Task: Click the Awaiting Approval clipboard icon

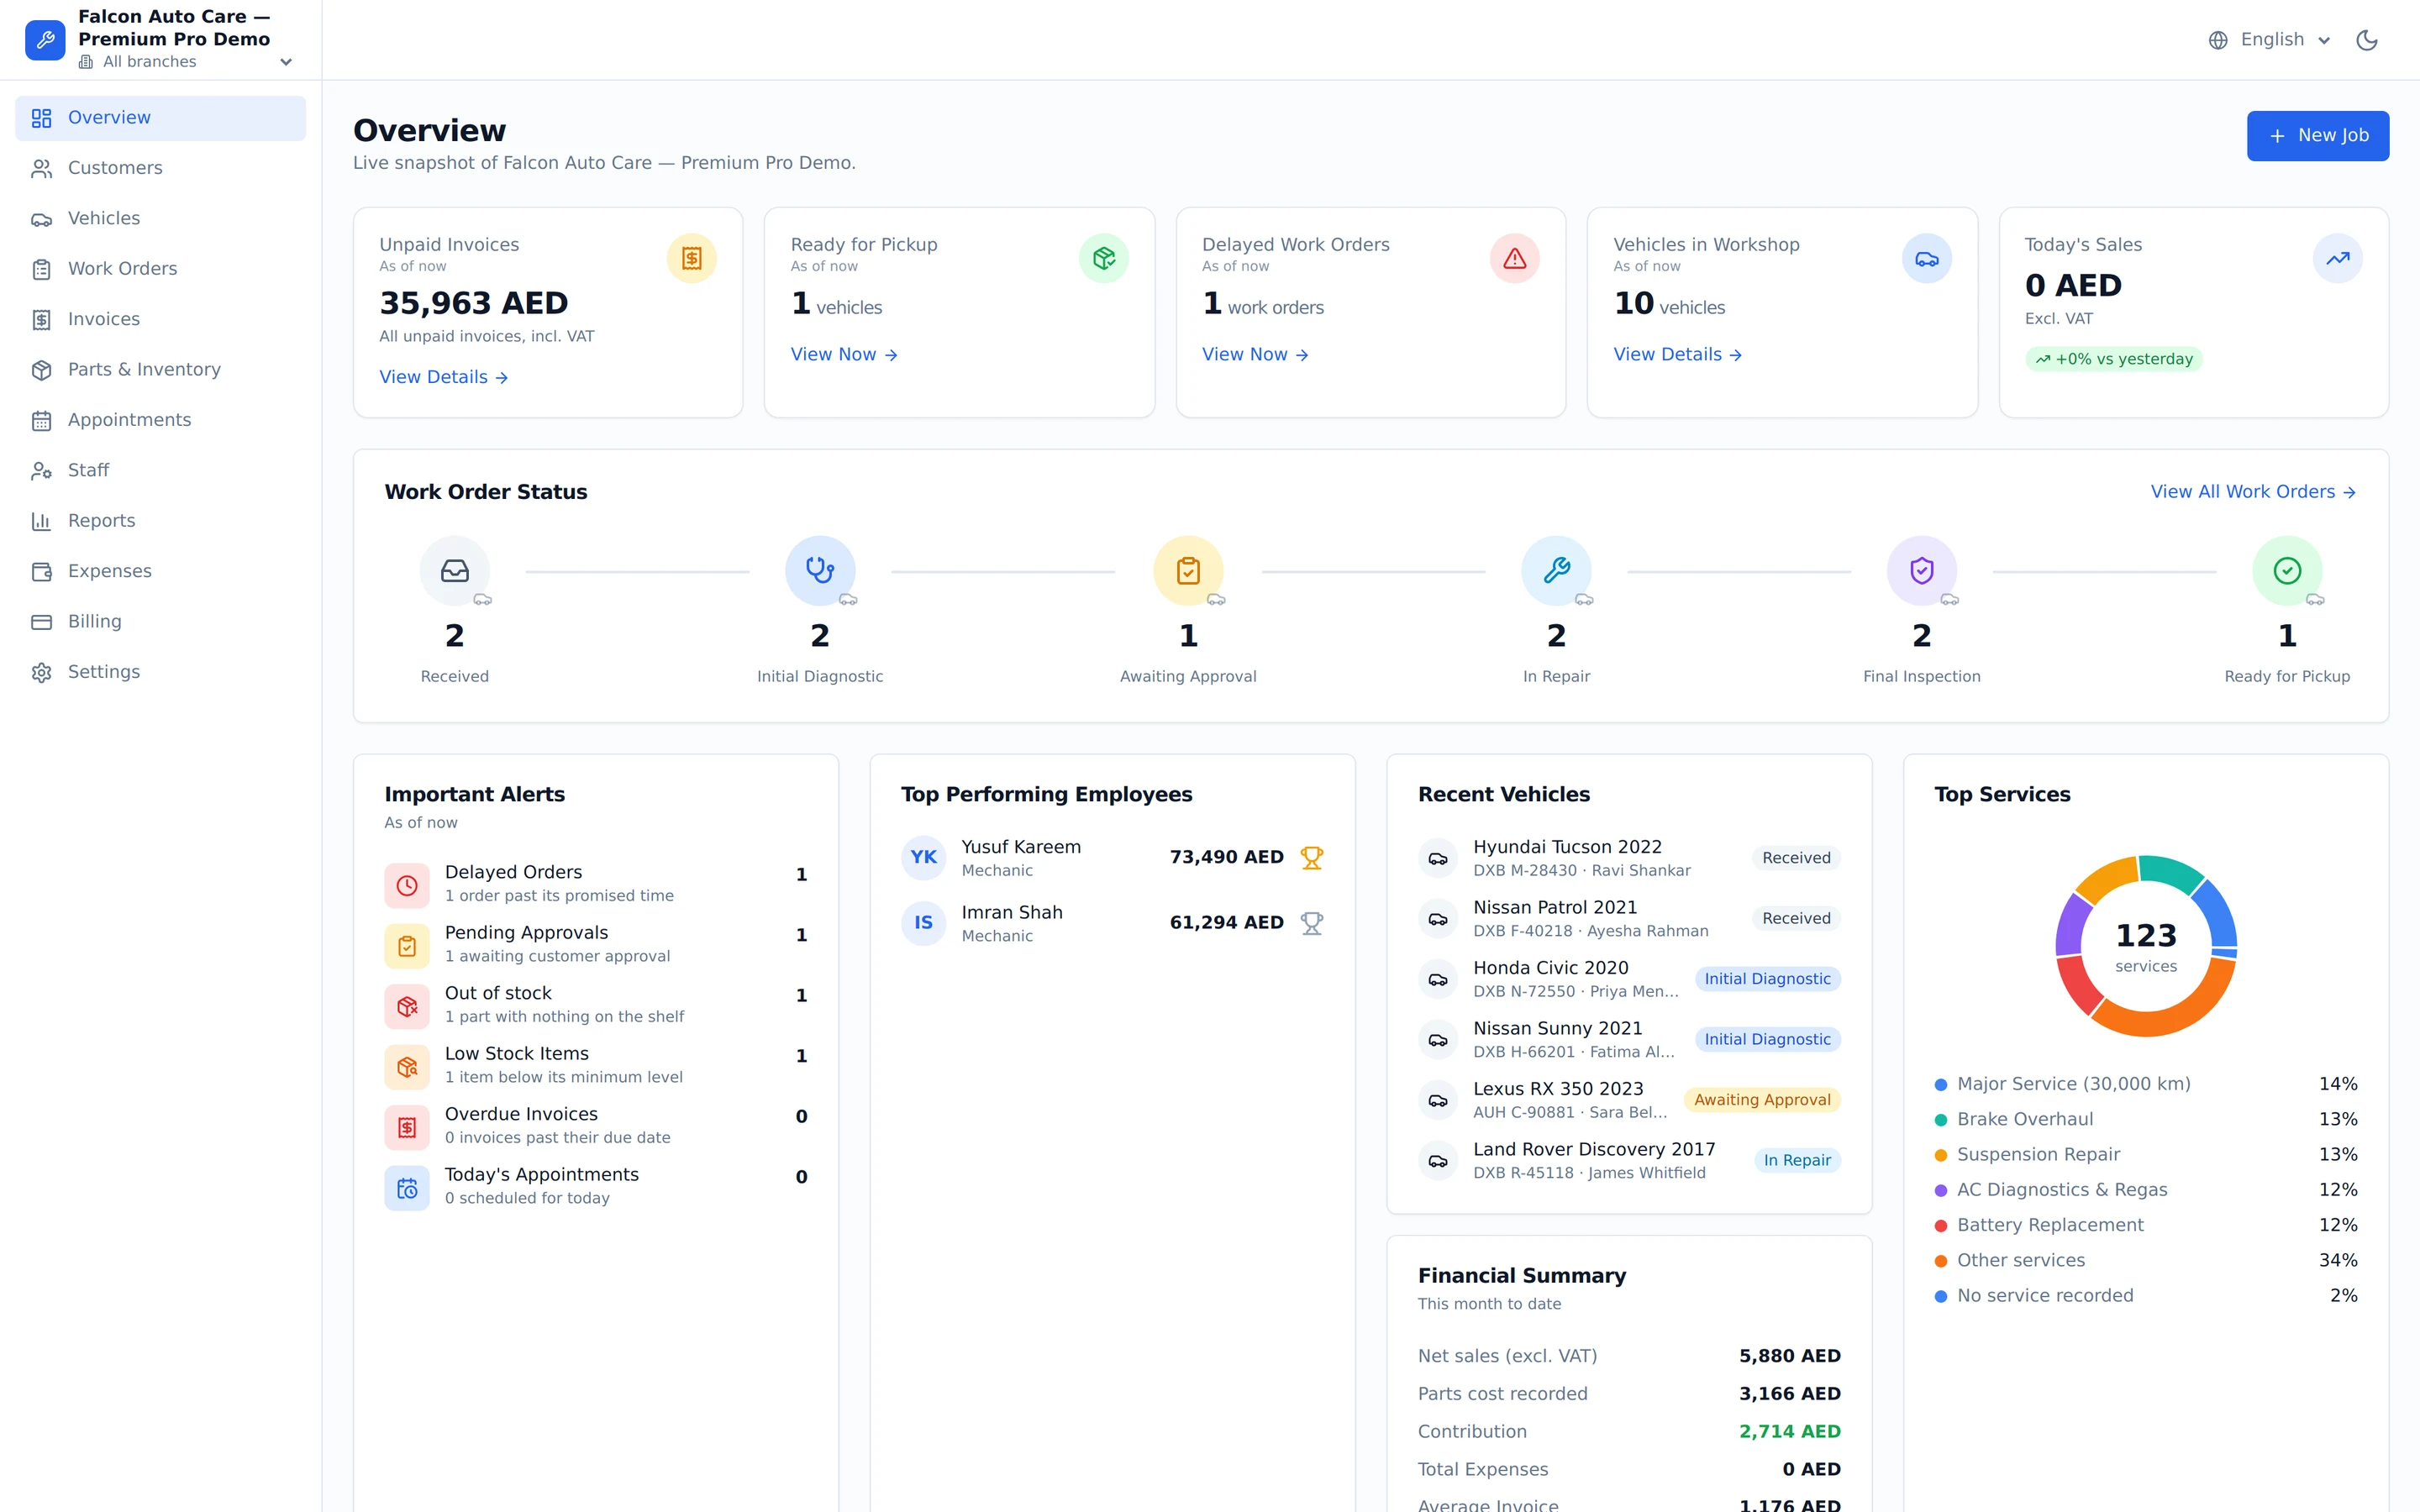Action: pos(1188,571)
